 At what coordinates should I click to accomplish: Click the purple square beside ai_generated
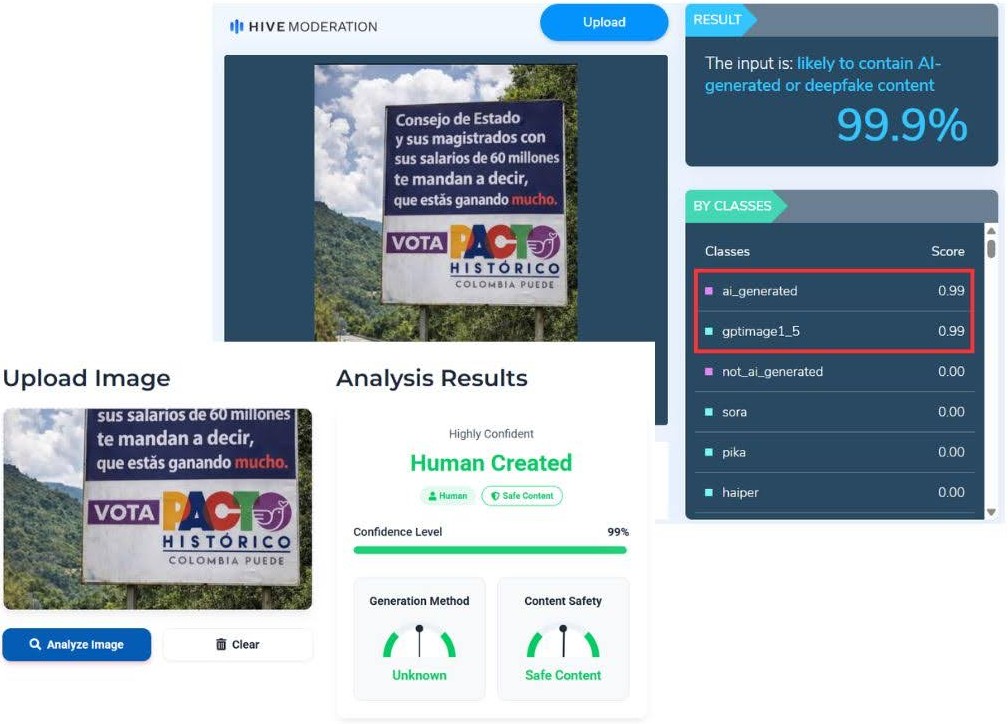point(709,292)
